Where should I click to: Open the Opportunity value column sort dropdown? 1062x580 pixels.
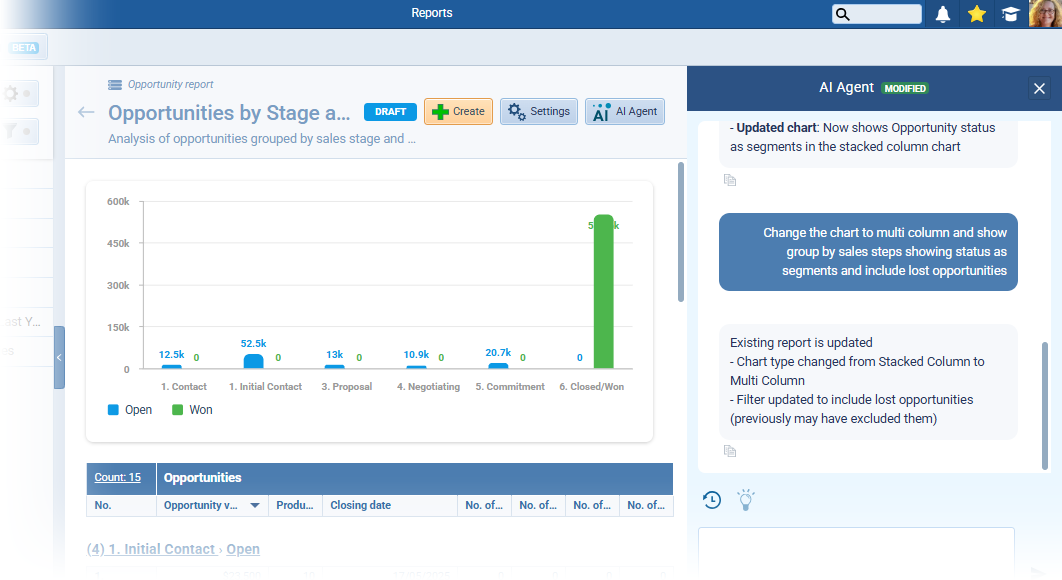click(x=255, y=506)
